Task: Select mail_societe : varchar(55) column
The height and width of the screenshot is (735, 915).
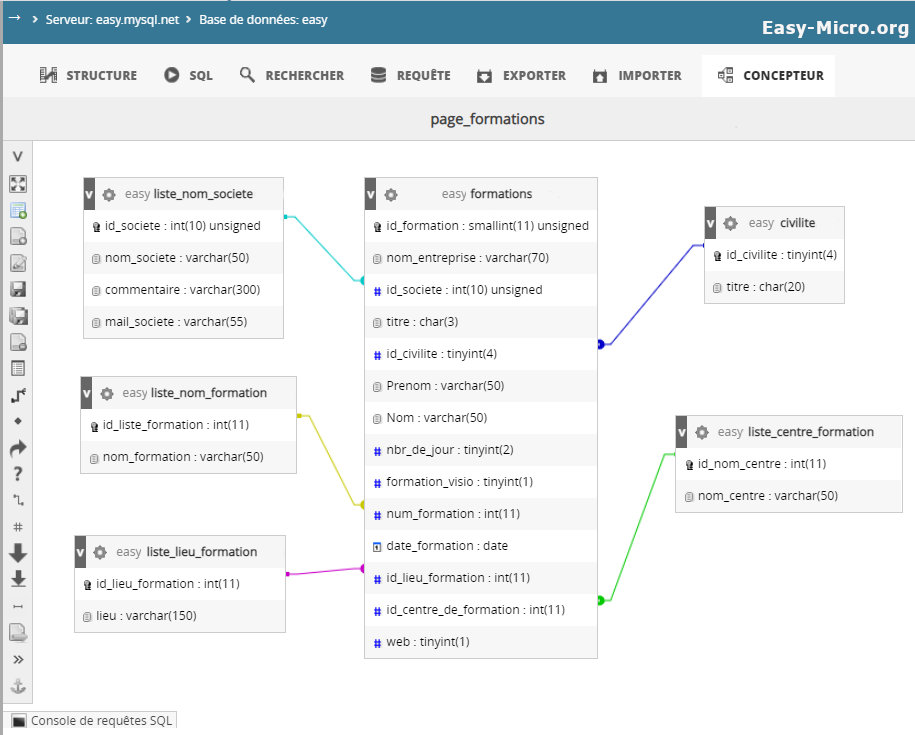Action: 184,322
